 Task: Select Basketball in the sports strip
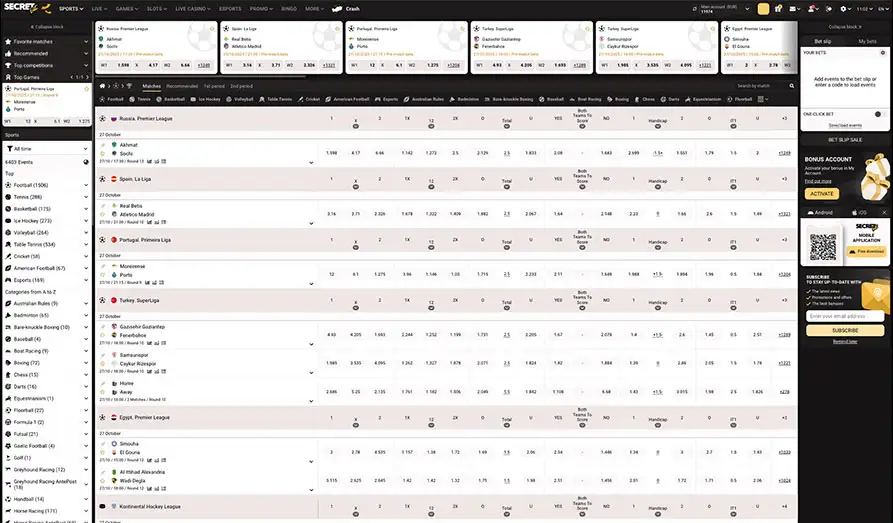170,99
